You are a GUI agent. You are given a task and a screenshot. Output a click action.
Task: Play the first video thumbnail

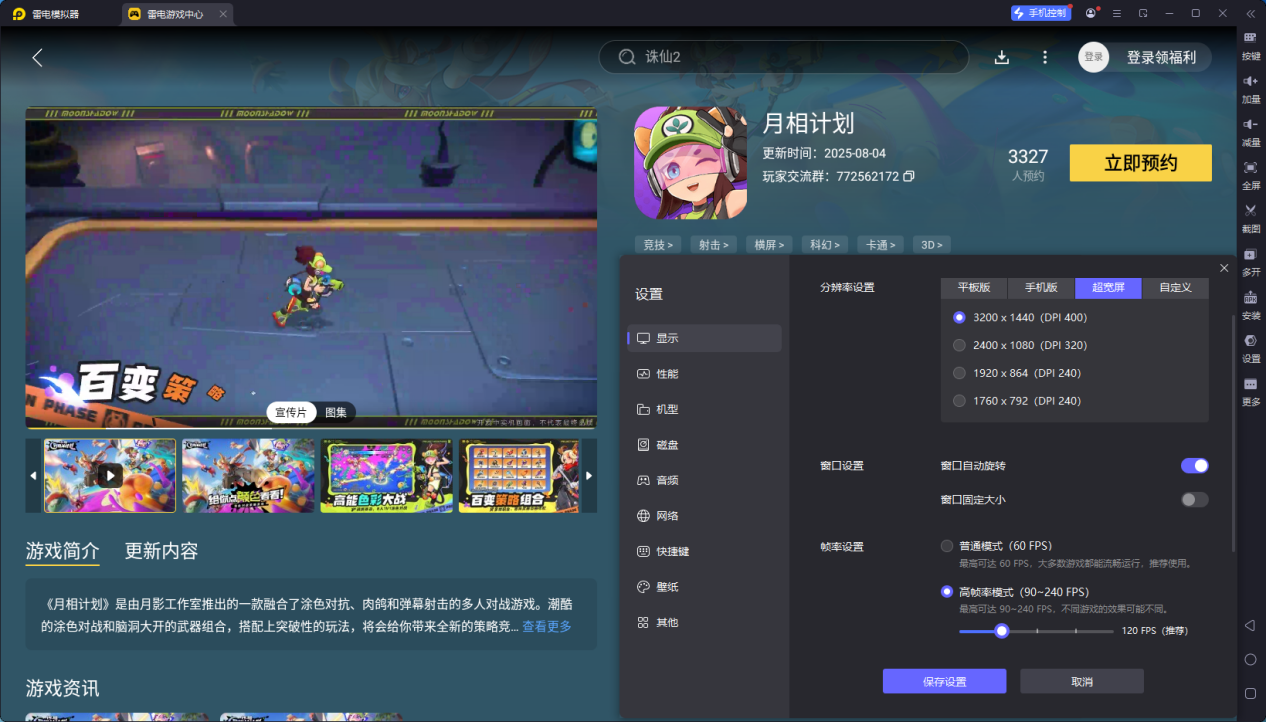(x=109, y=476)
